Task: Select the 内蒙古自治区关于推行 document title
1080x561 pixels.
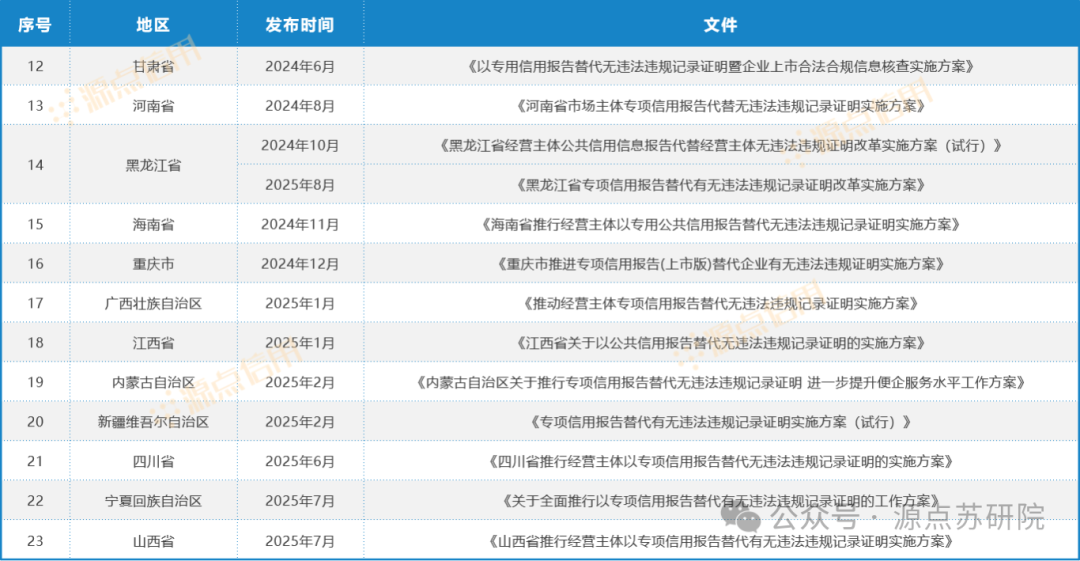Action: [720, 382]
